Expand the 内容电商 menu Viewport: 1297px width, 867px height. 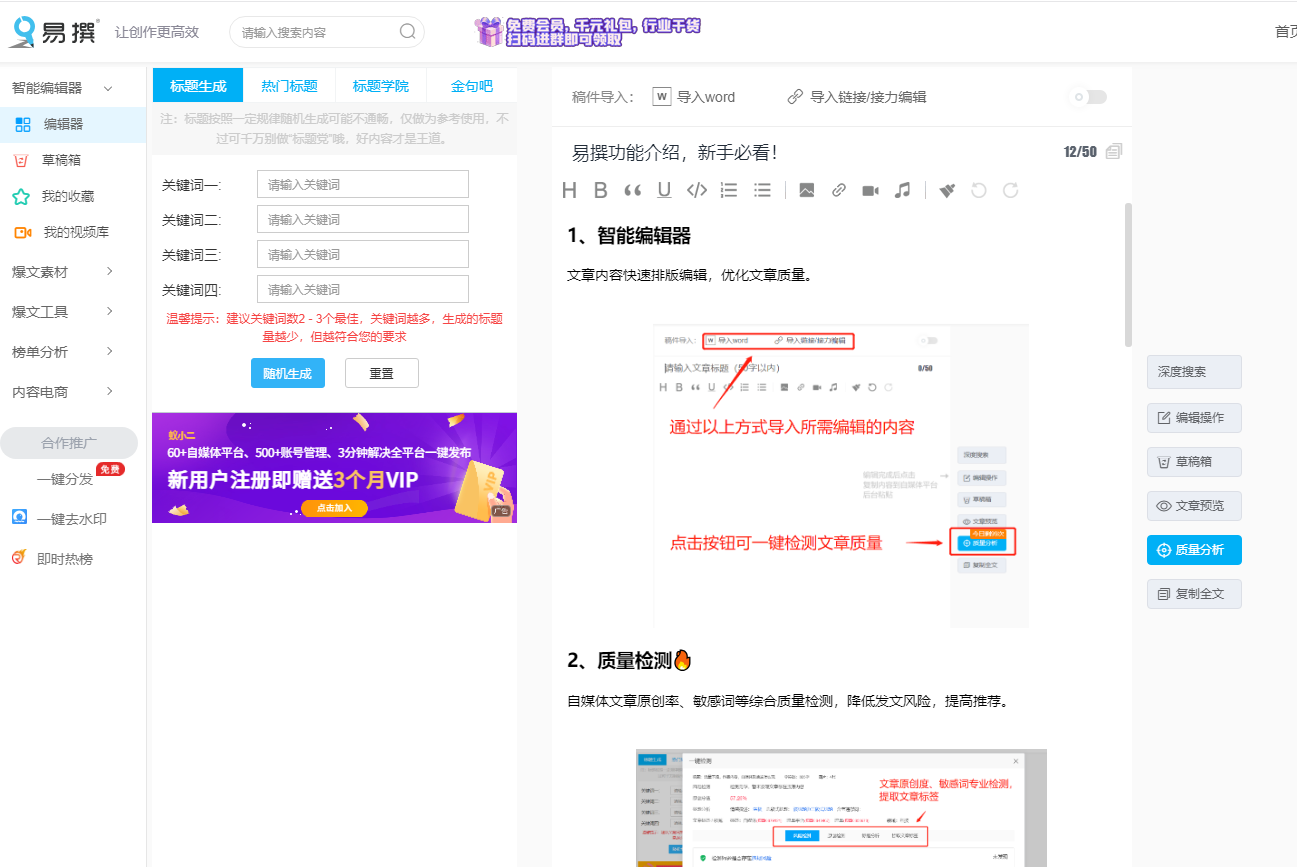click(109, 391)
